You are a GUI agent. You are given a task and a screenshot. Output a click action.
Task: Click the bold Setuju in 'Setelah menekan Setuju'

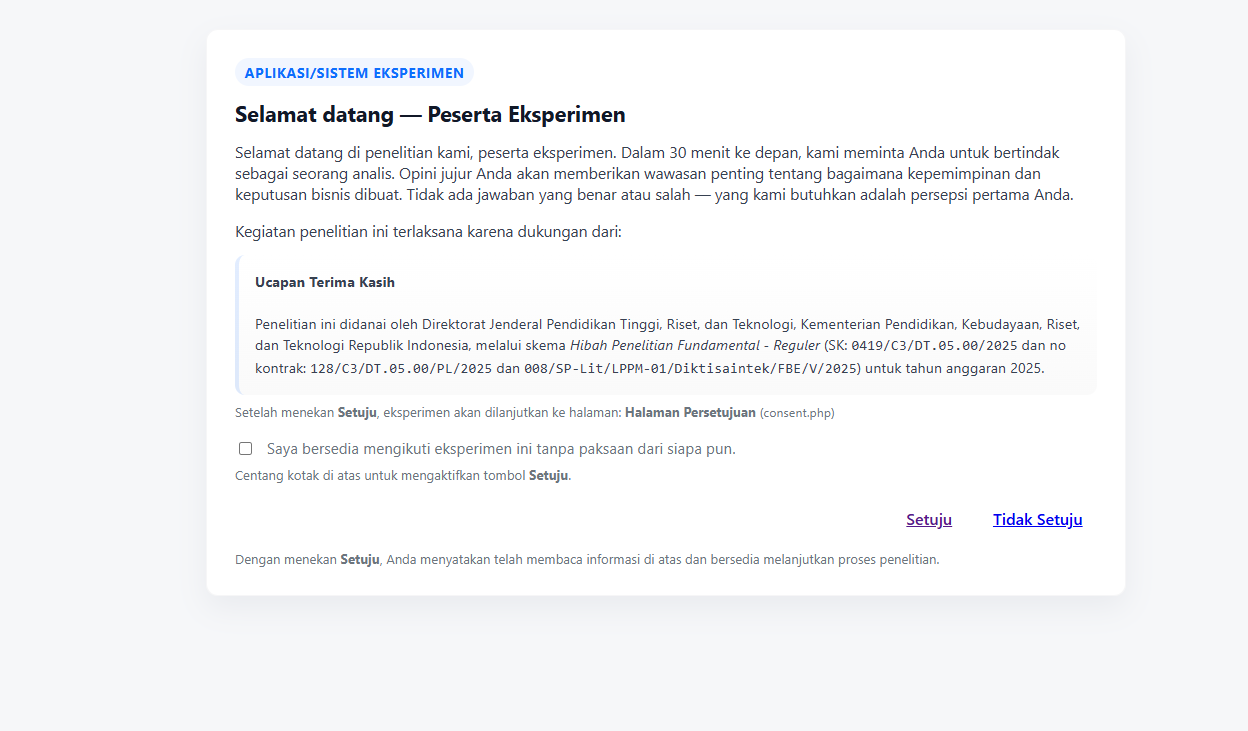[357, 412]
